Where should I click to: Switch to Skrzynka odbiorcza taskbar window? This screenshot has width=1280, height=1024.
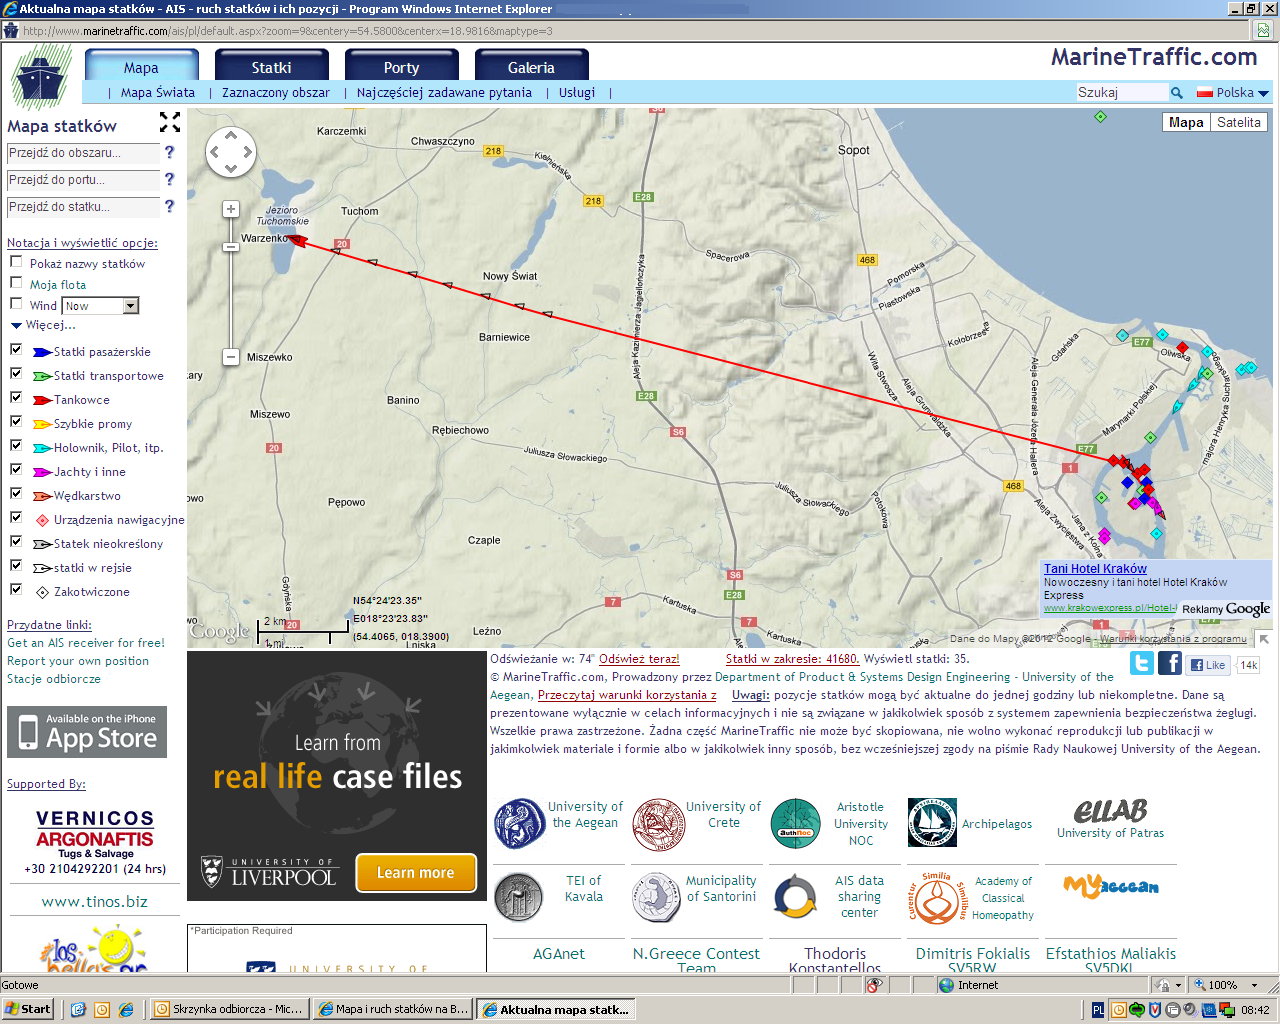click(x=229, y=1009)
